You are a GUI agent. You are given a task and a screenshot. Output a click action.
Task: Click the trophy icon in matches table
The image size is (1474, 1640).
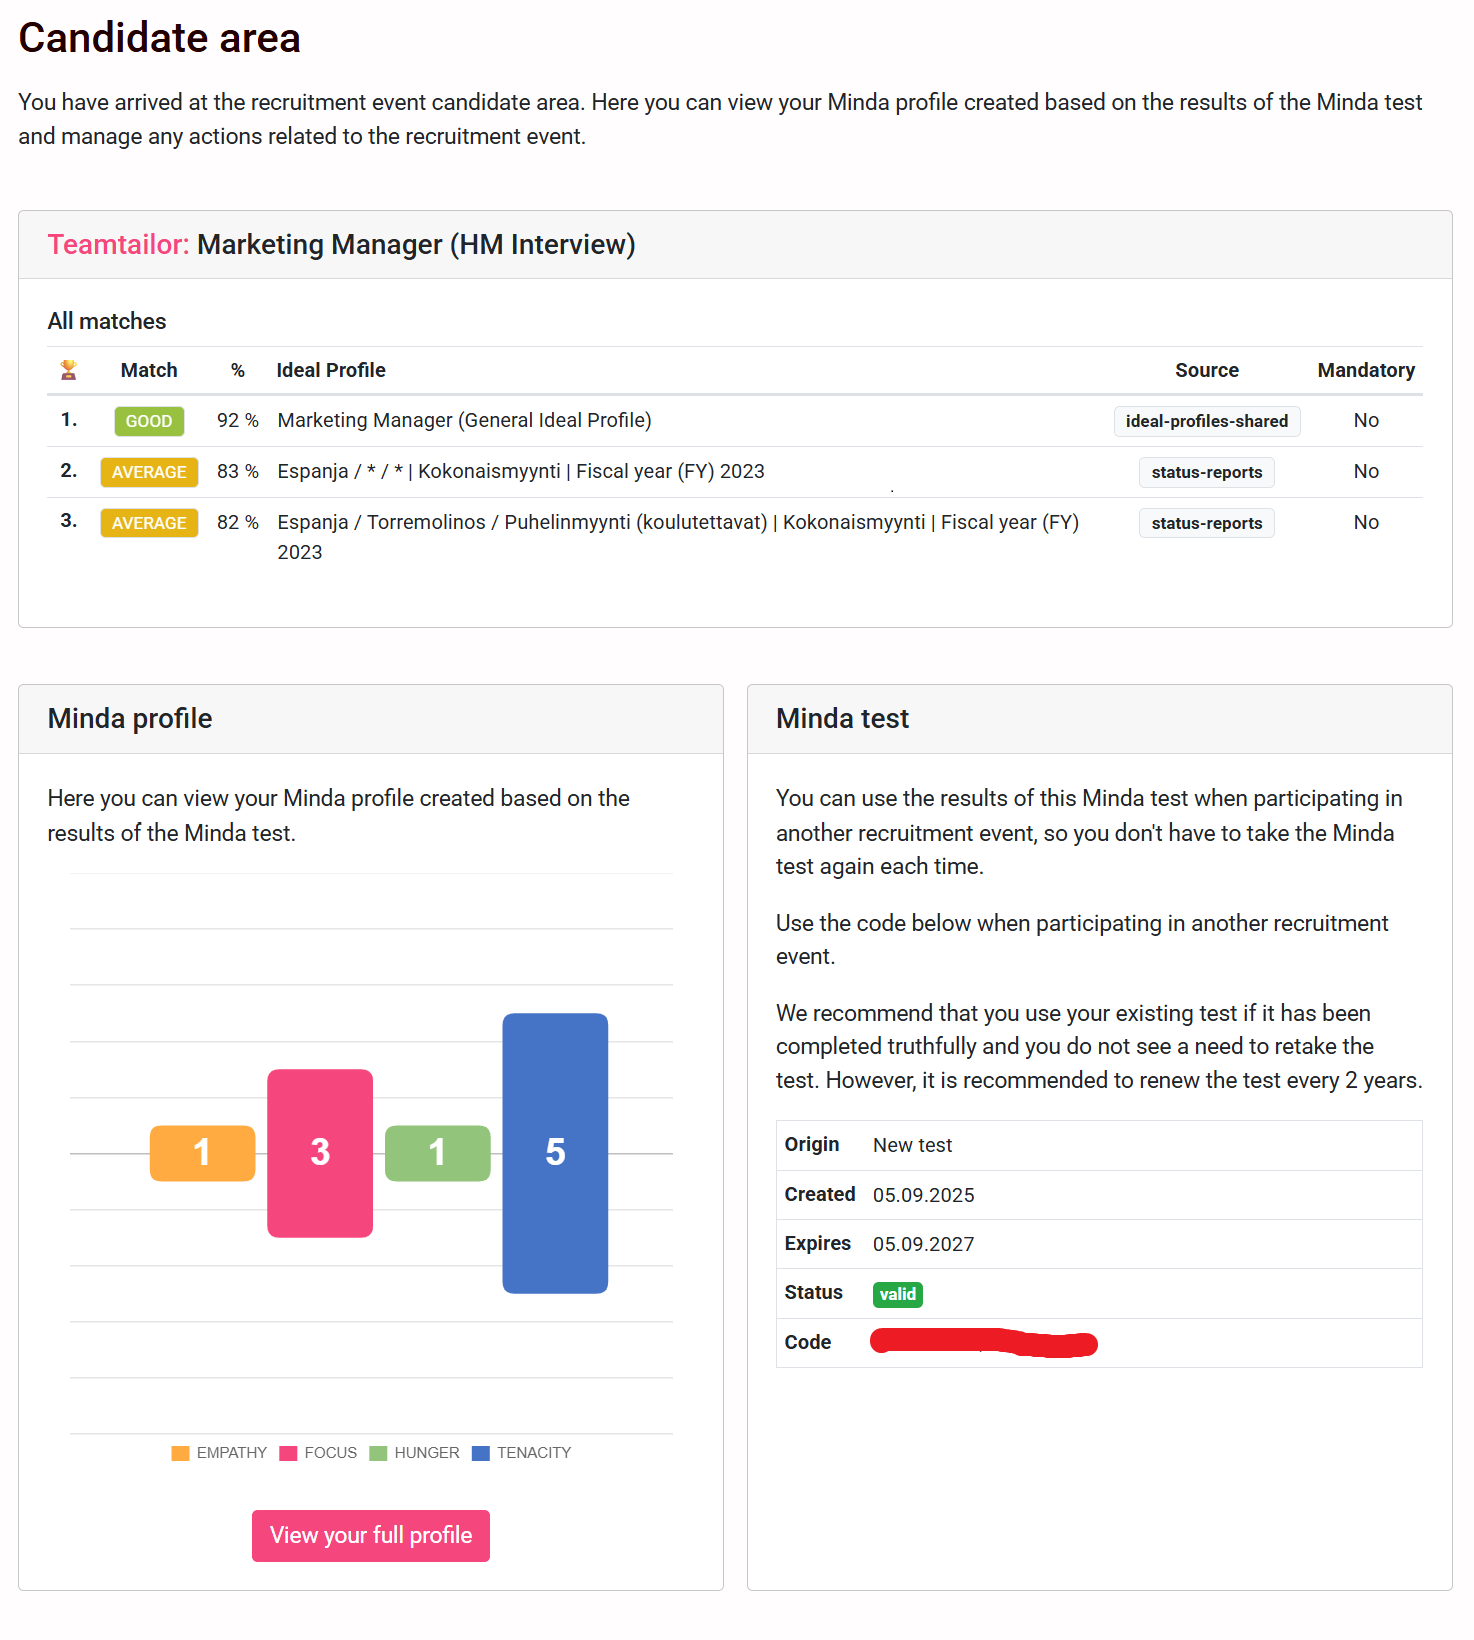tap(68, 370)
